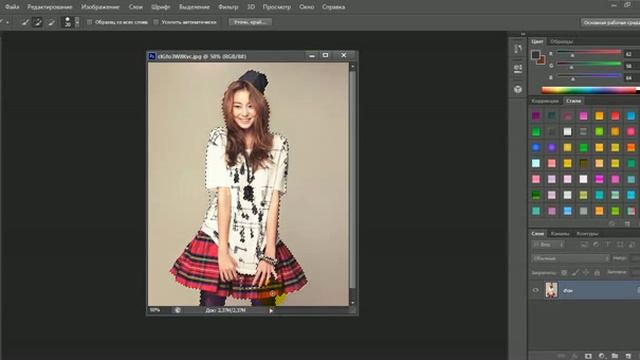This screenshot has height=360, width=640.
Task: Open the Шрифт menu
Action: pyautogui.click(x=160, y=7)
